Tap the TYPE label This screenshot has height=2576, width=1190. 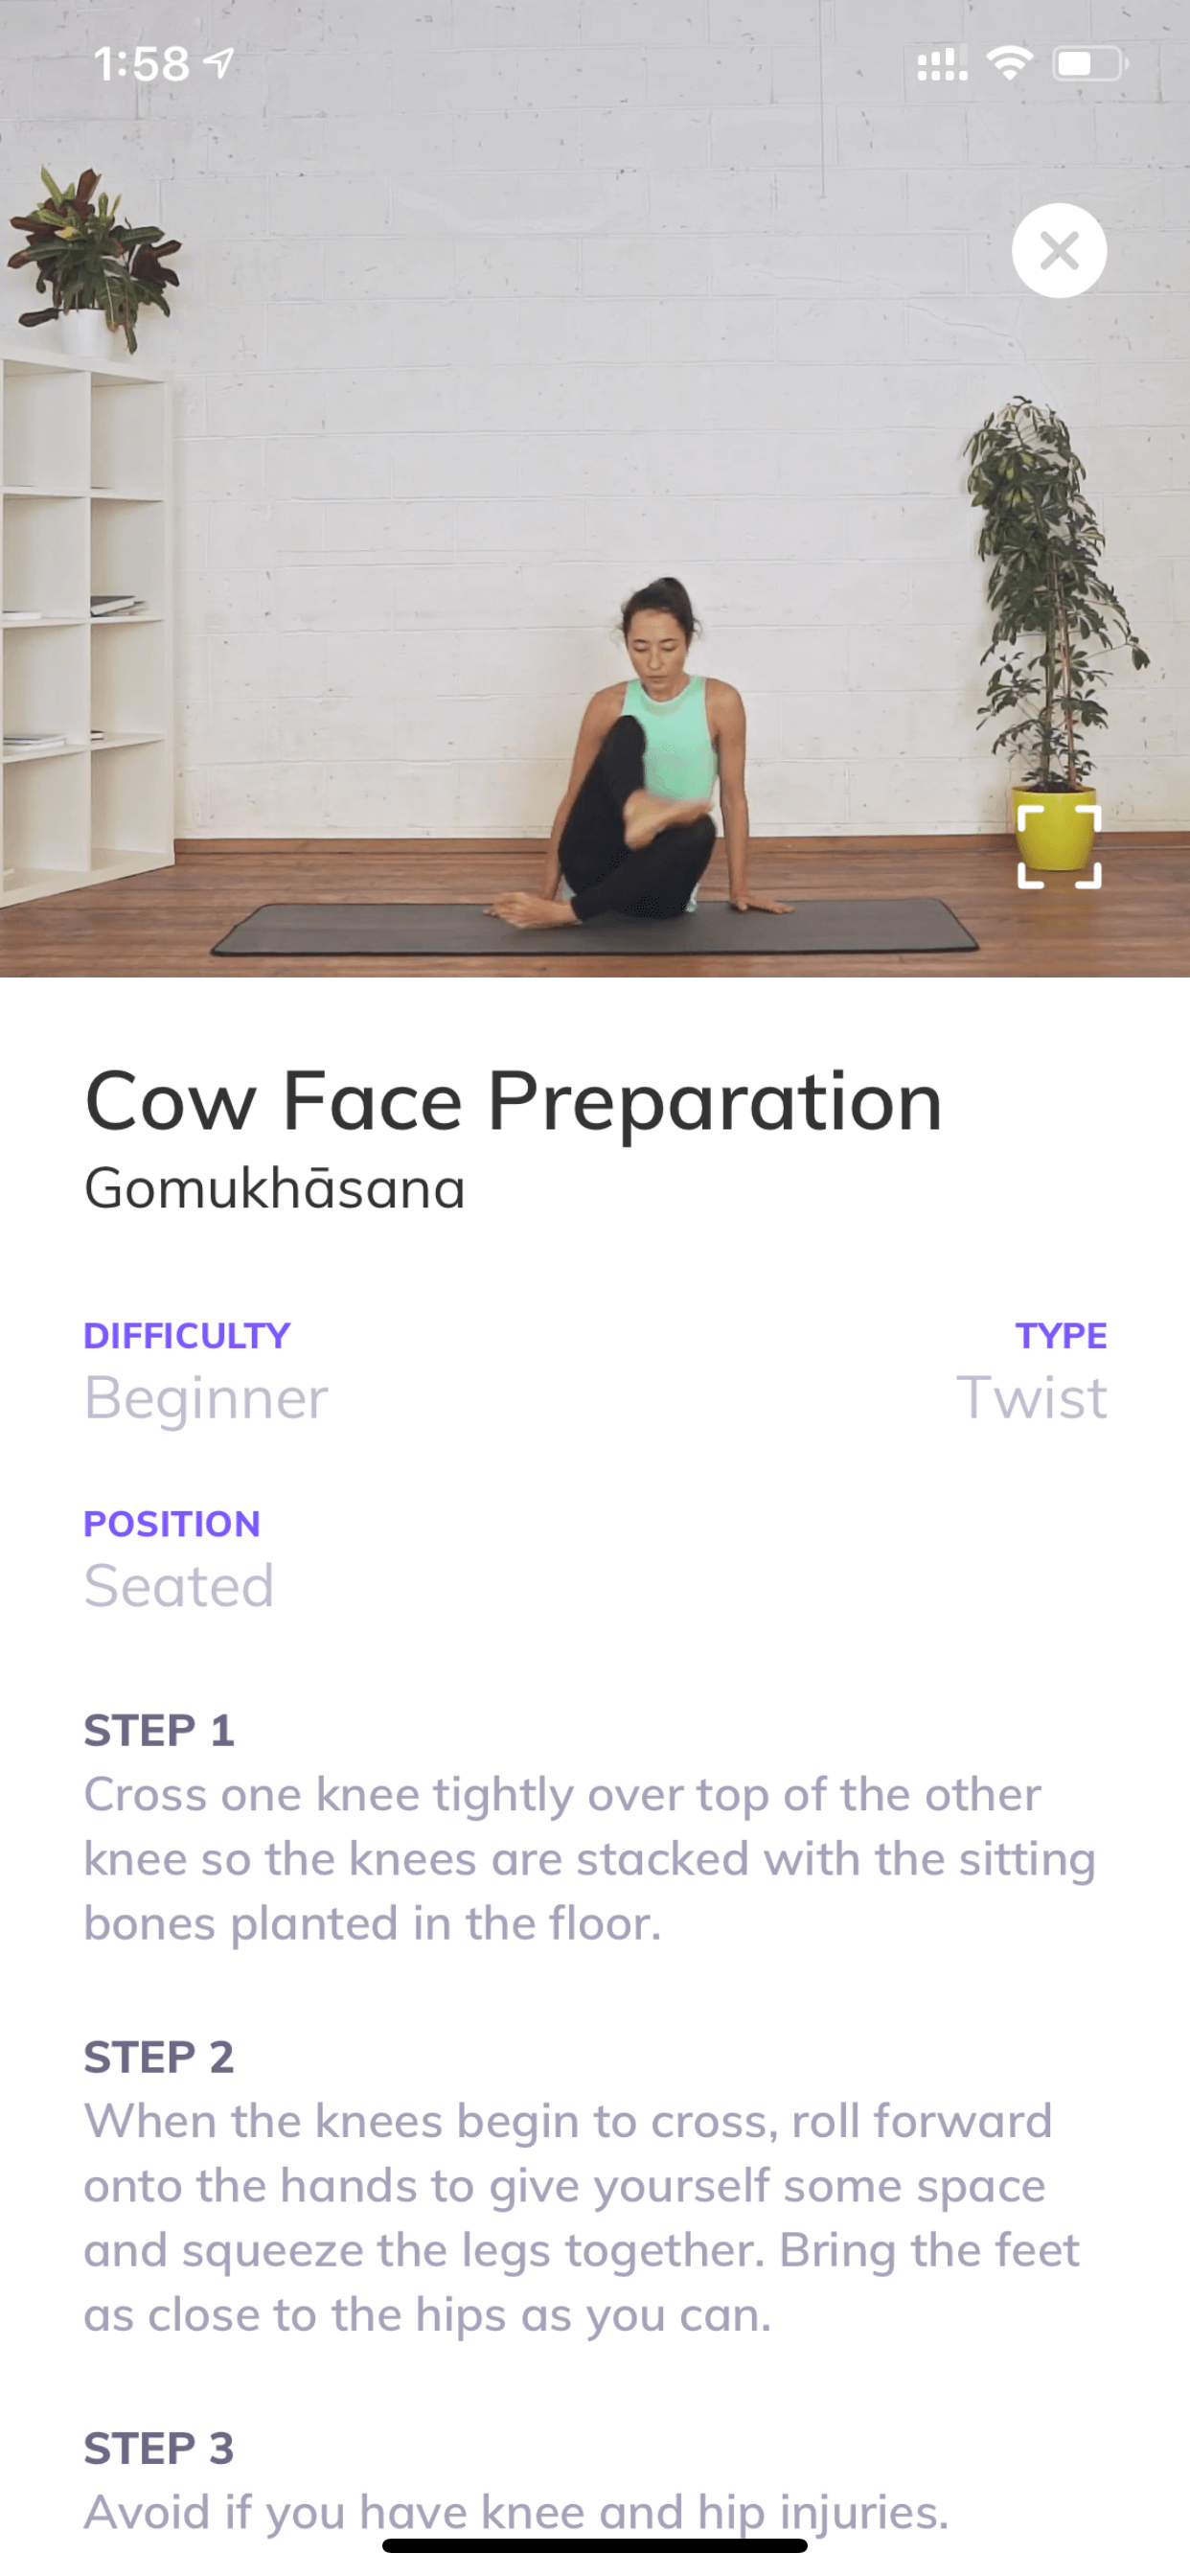pyautogui.click(x=1061, y=1335)
